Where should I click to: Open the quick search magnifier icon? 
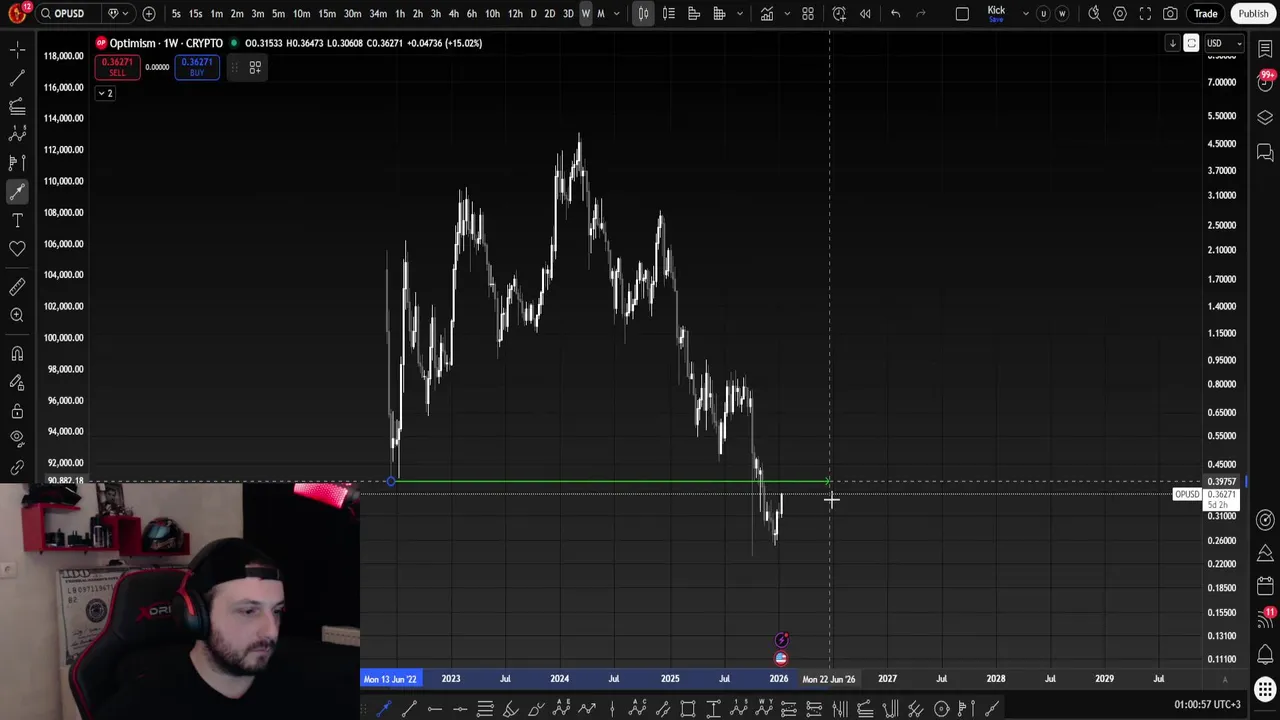click(x=1094, y=14)
